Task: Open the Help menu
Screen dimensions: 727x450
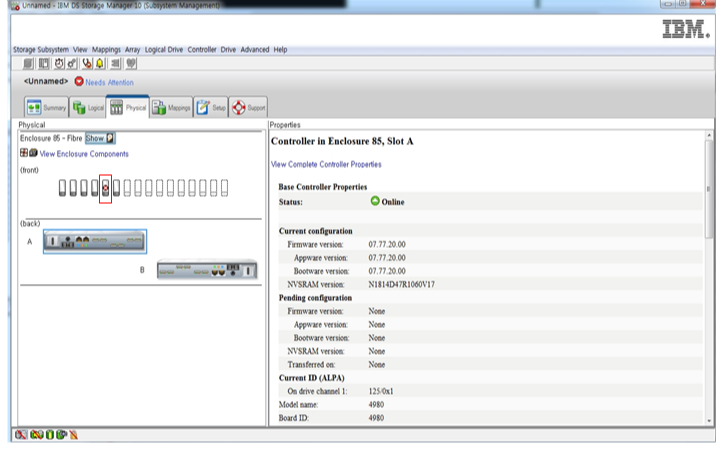Action: pyautogui.click(x=280, y=50)
